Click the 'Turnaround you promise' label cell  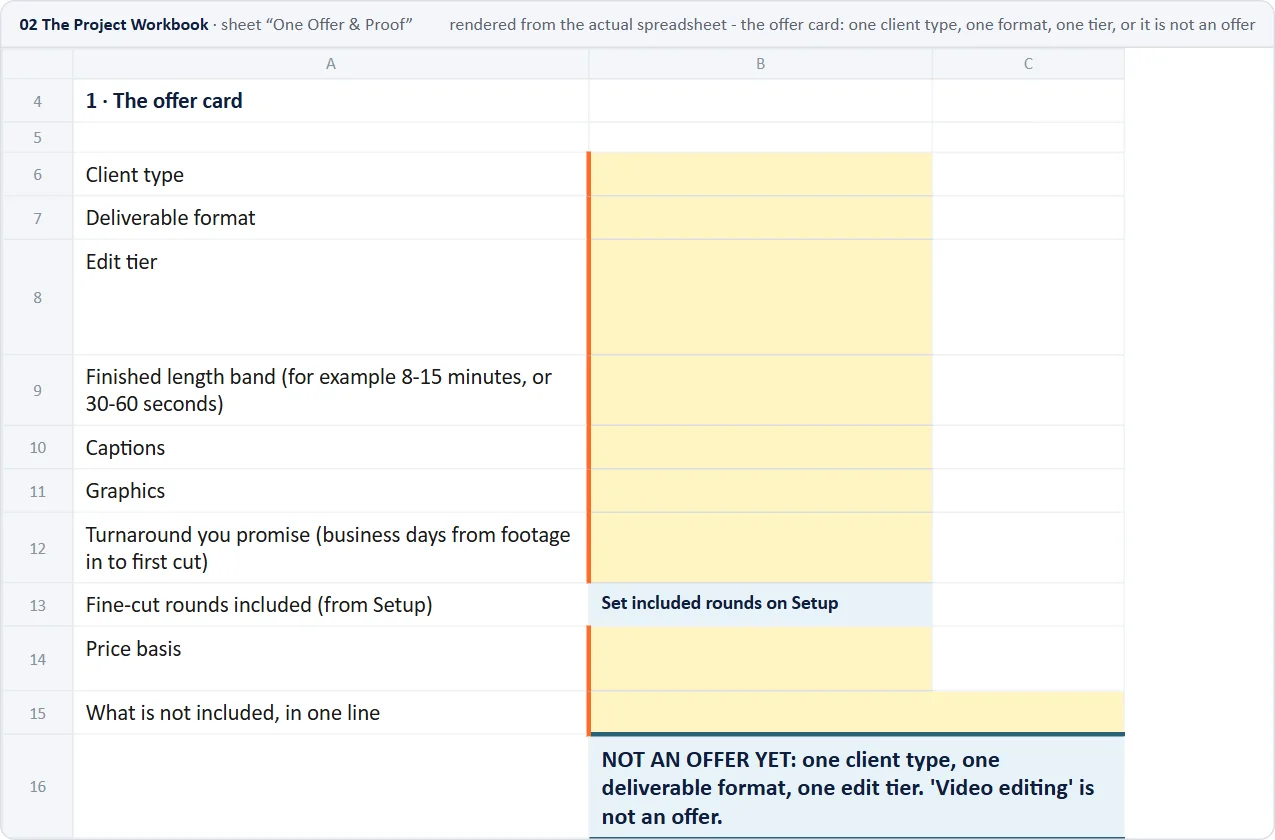pos(331,548)
